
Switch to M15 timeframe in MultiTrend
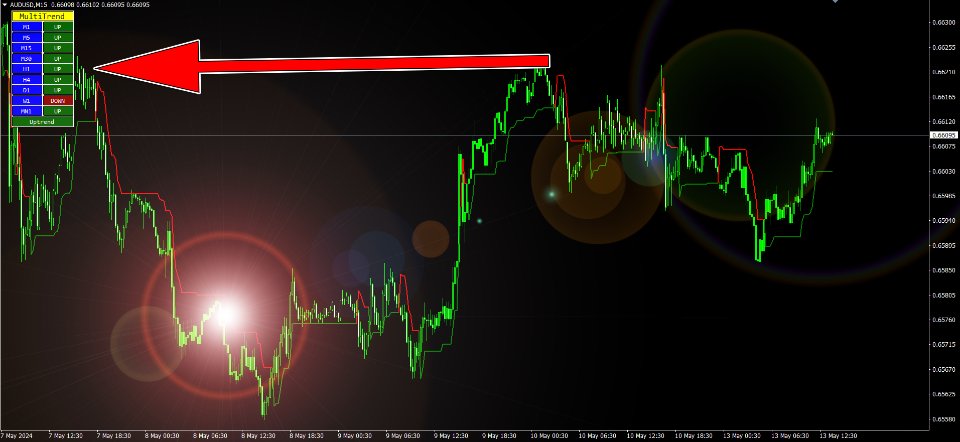click(x=27, y=48)
